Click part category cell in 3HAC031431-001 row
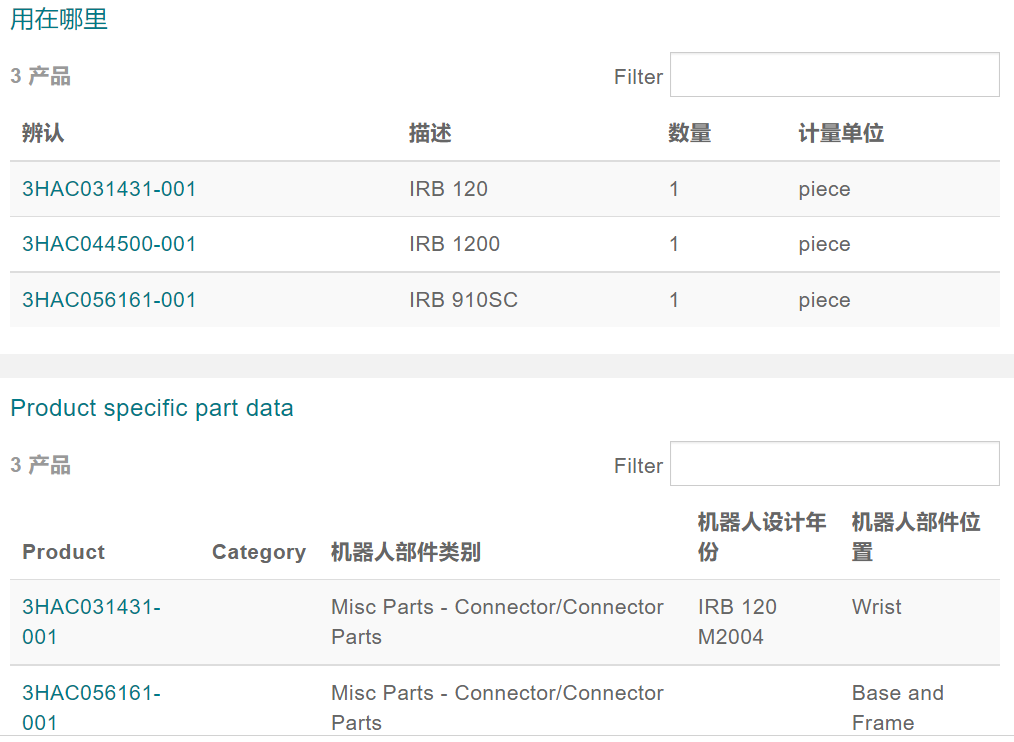Viewport: 1014px width, 742px height. click(497, 622)
